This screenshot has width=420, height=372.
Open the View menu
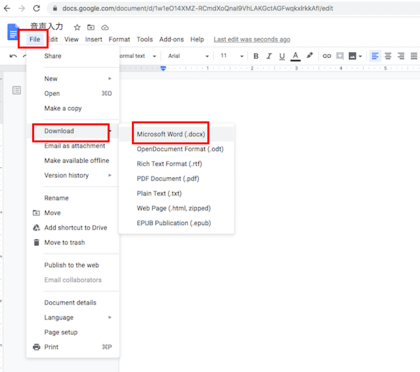pyautogui.click(x=71, y=39)
